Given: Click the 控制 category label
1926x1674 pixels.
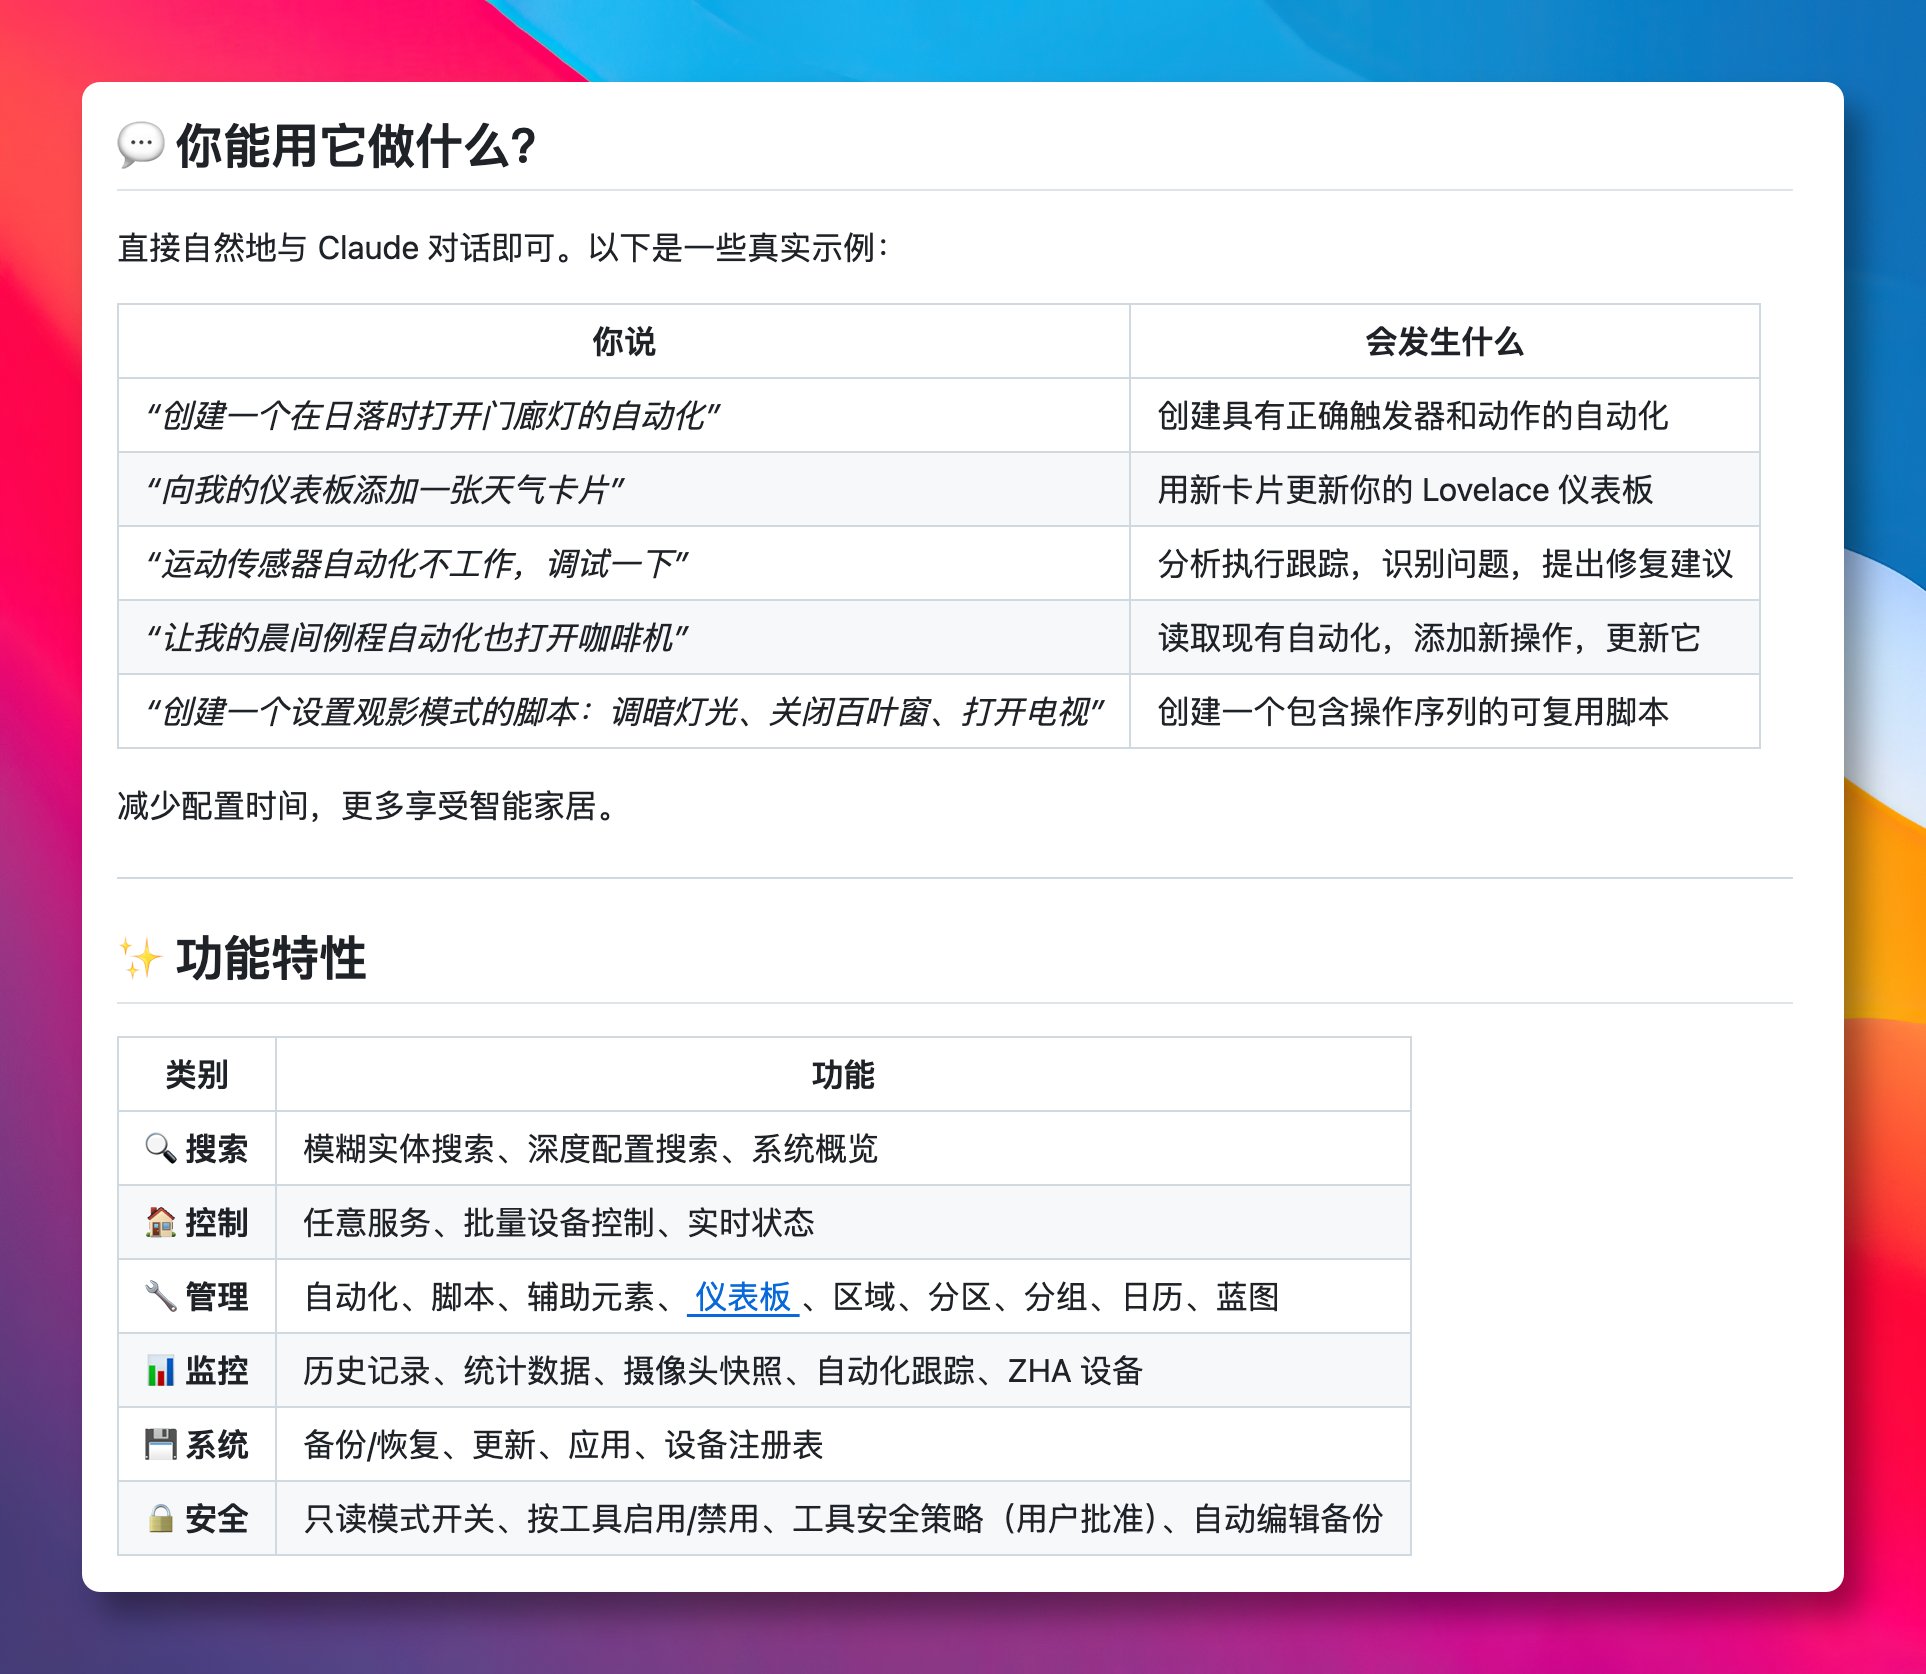Looking at the screenshot, I should coord(216,1222).
